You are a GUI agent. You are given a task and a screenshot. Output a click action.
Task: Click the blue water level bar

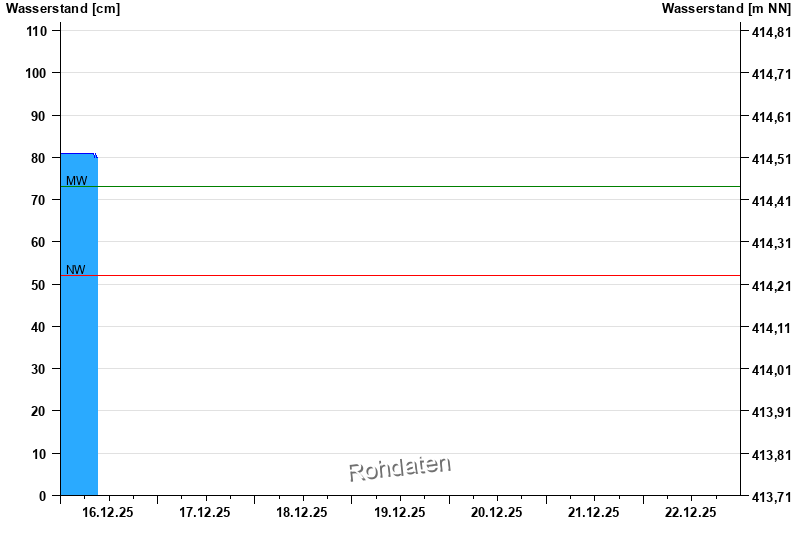point(79,324)
